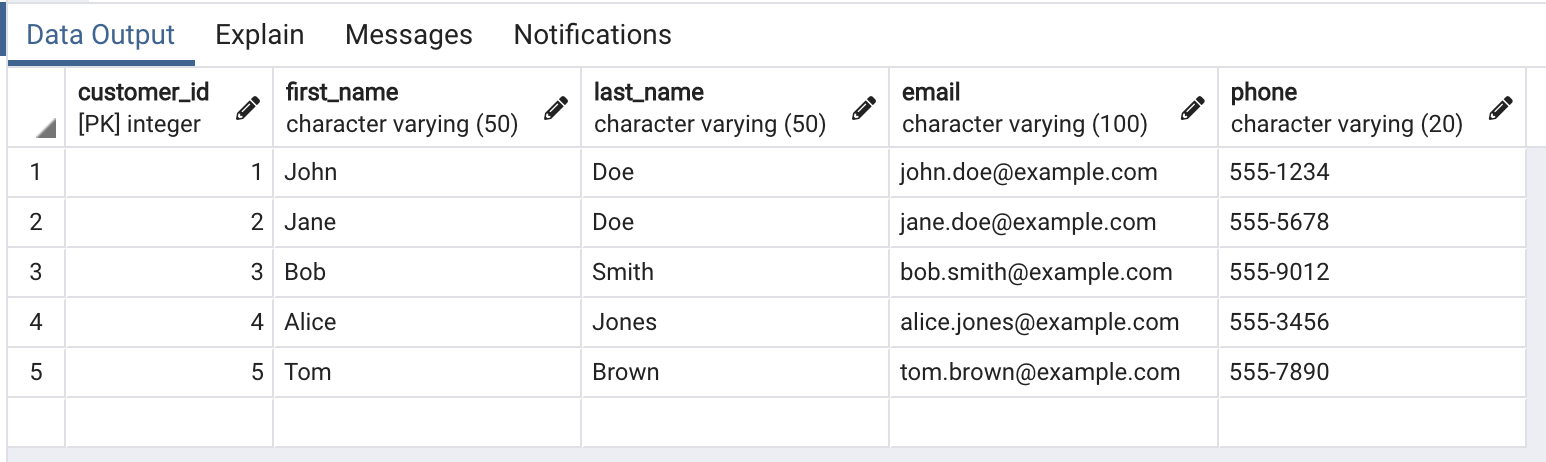Click the last name cell Brown
The height and width of the screenshot is (462, 1546).
click(x=626, y=372)
